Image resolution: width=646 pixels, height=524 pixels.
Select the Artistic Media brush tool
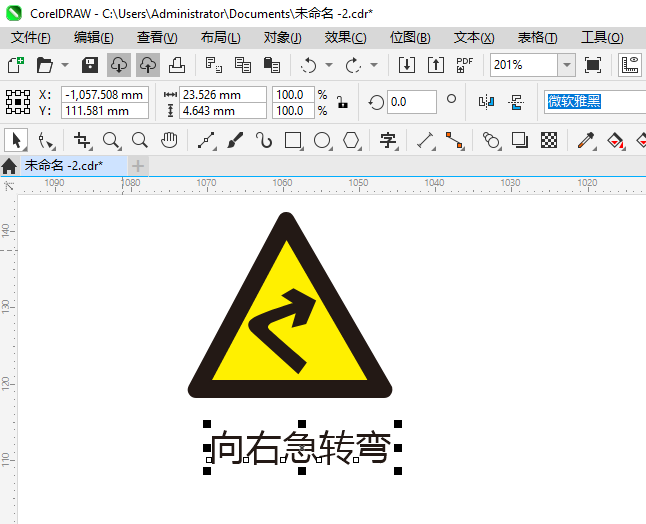(x=235, y=140)
